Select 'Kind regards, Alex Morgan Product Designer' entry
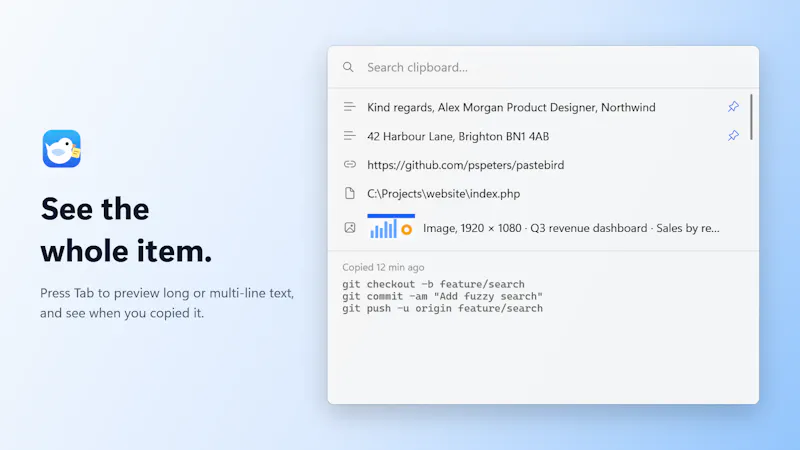This screenshot has height=450, width=800. [539, 107]
